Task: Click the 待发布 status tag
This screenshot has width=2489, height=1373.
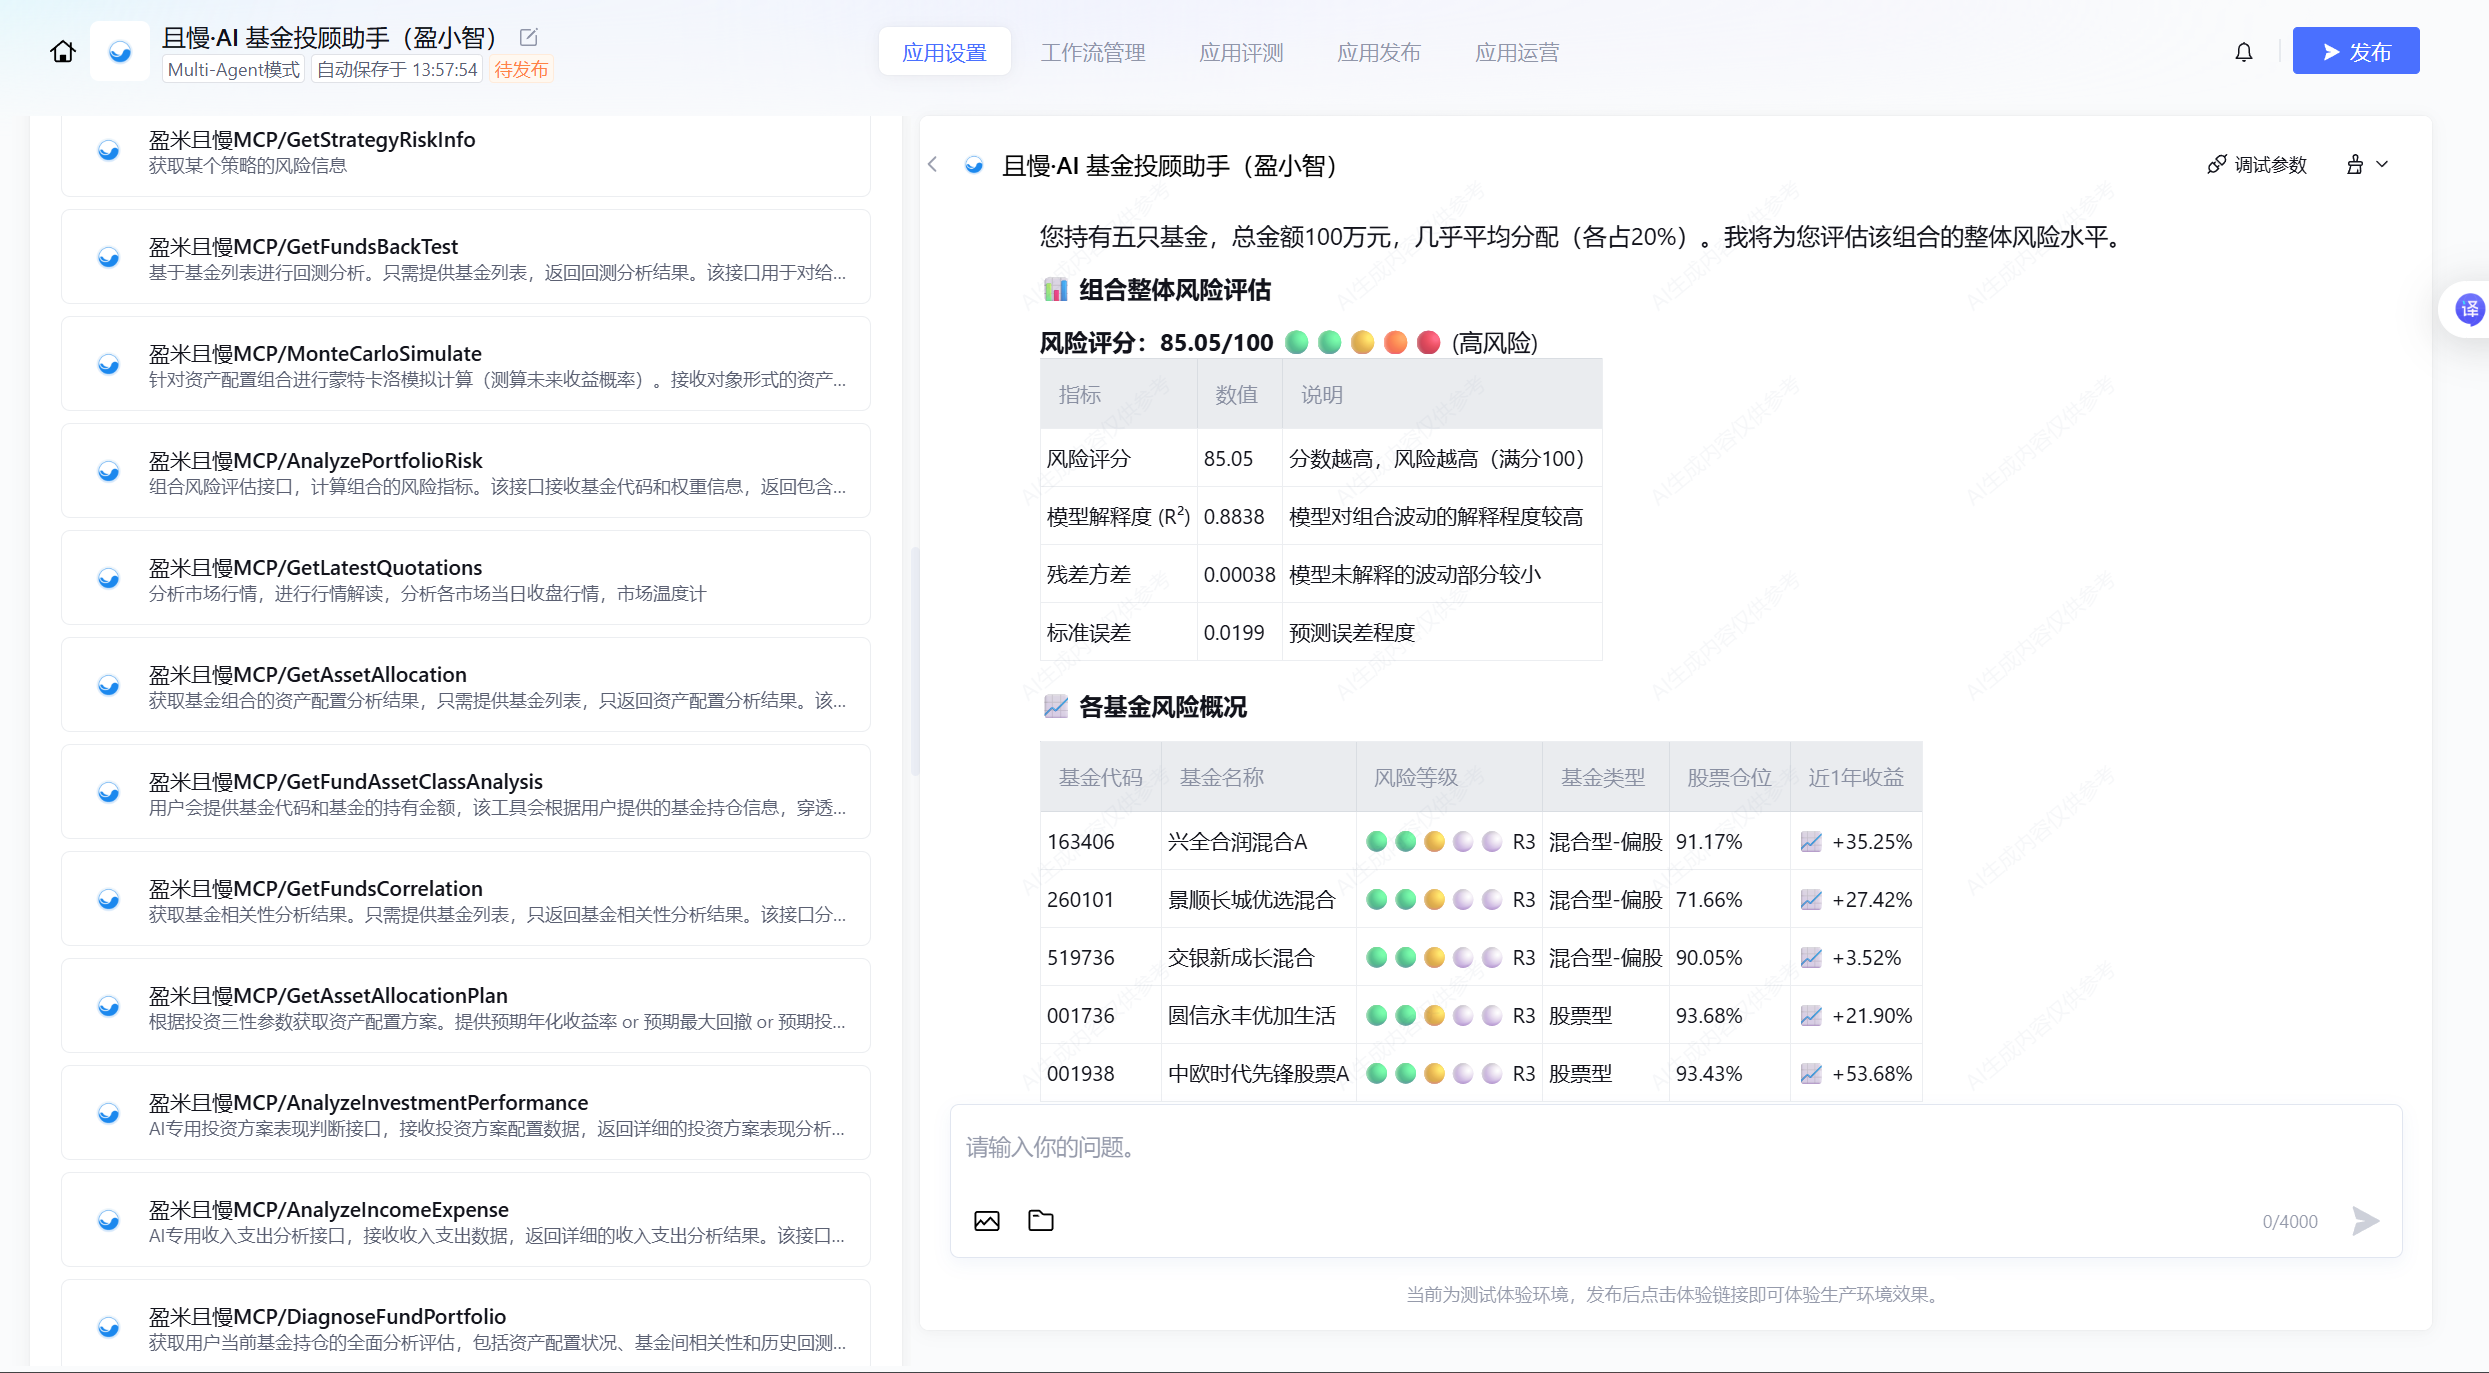Action: click(x=521, y=70)
